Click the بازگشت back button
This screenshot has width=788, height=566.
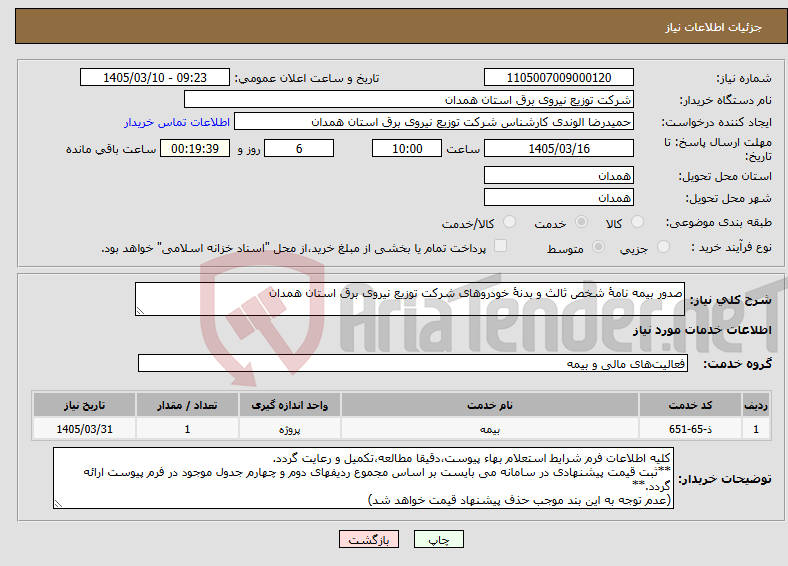click(369, 539)
